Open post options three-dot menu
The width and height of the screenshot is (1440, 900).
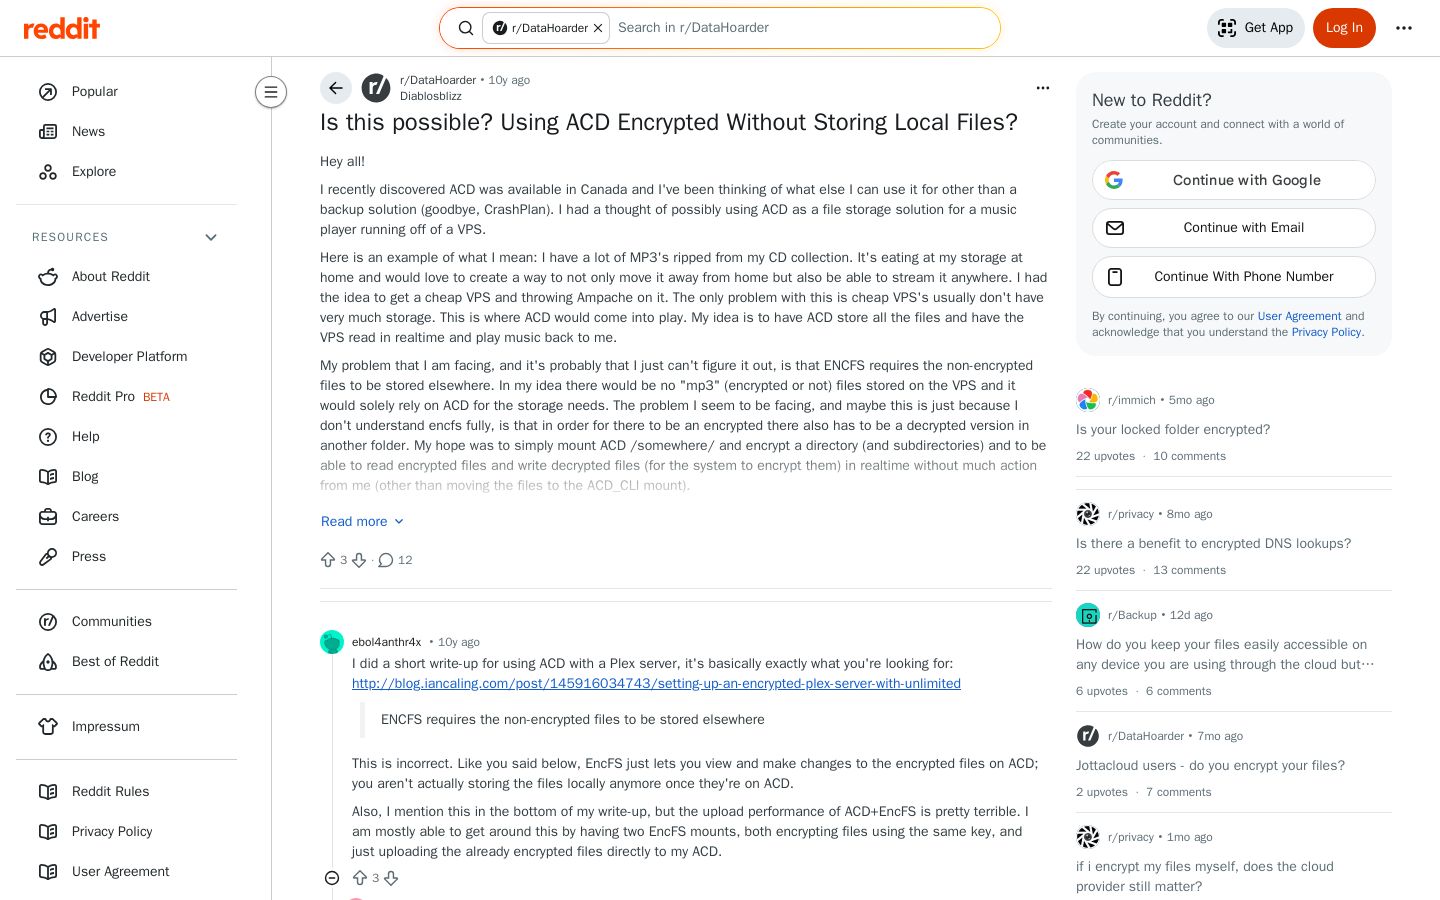(x=1043, y=88)
